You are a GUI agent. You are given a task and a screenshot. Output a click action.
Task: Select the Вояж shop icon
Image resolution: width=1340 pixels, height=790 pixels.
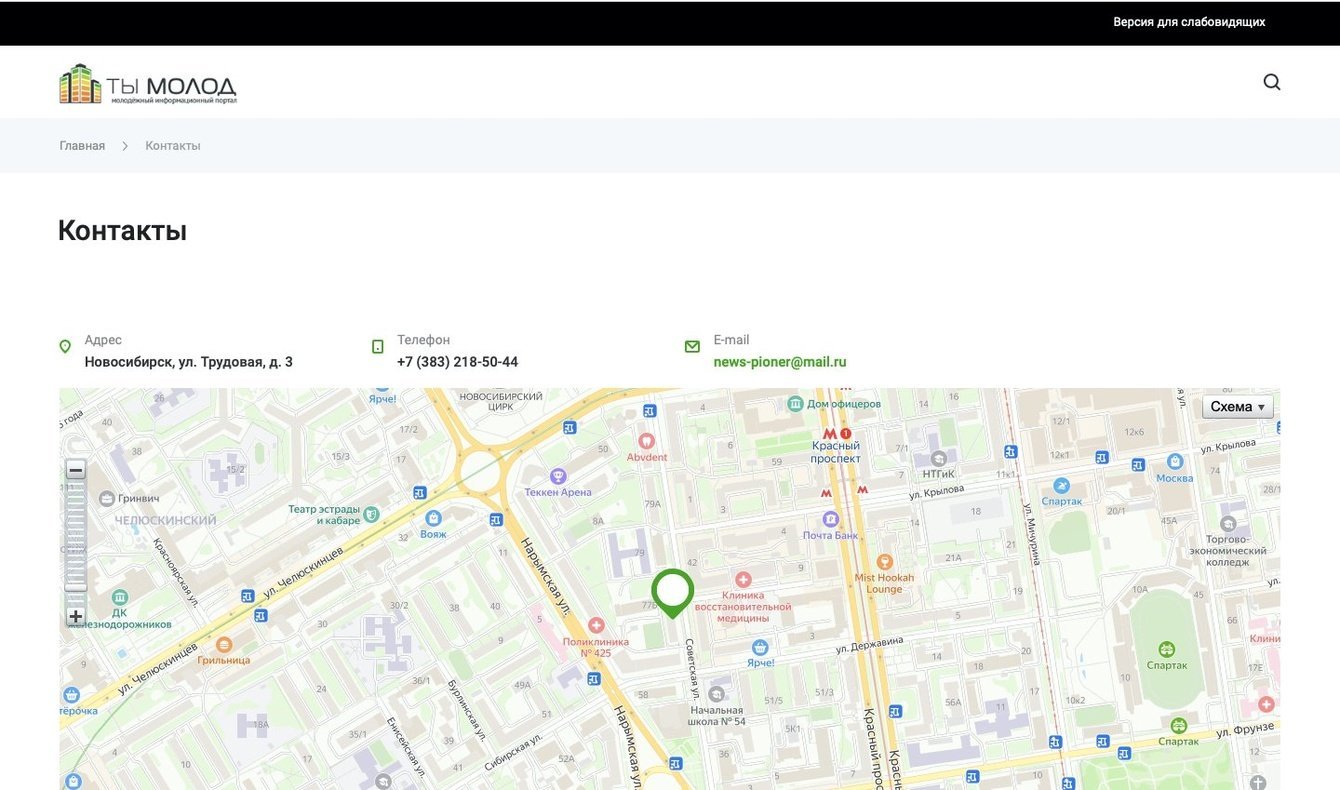point(433,518)
